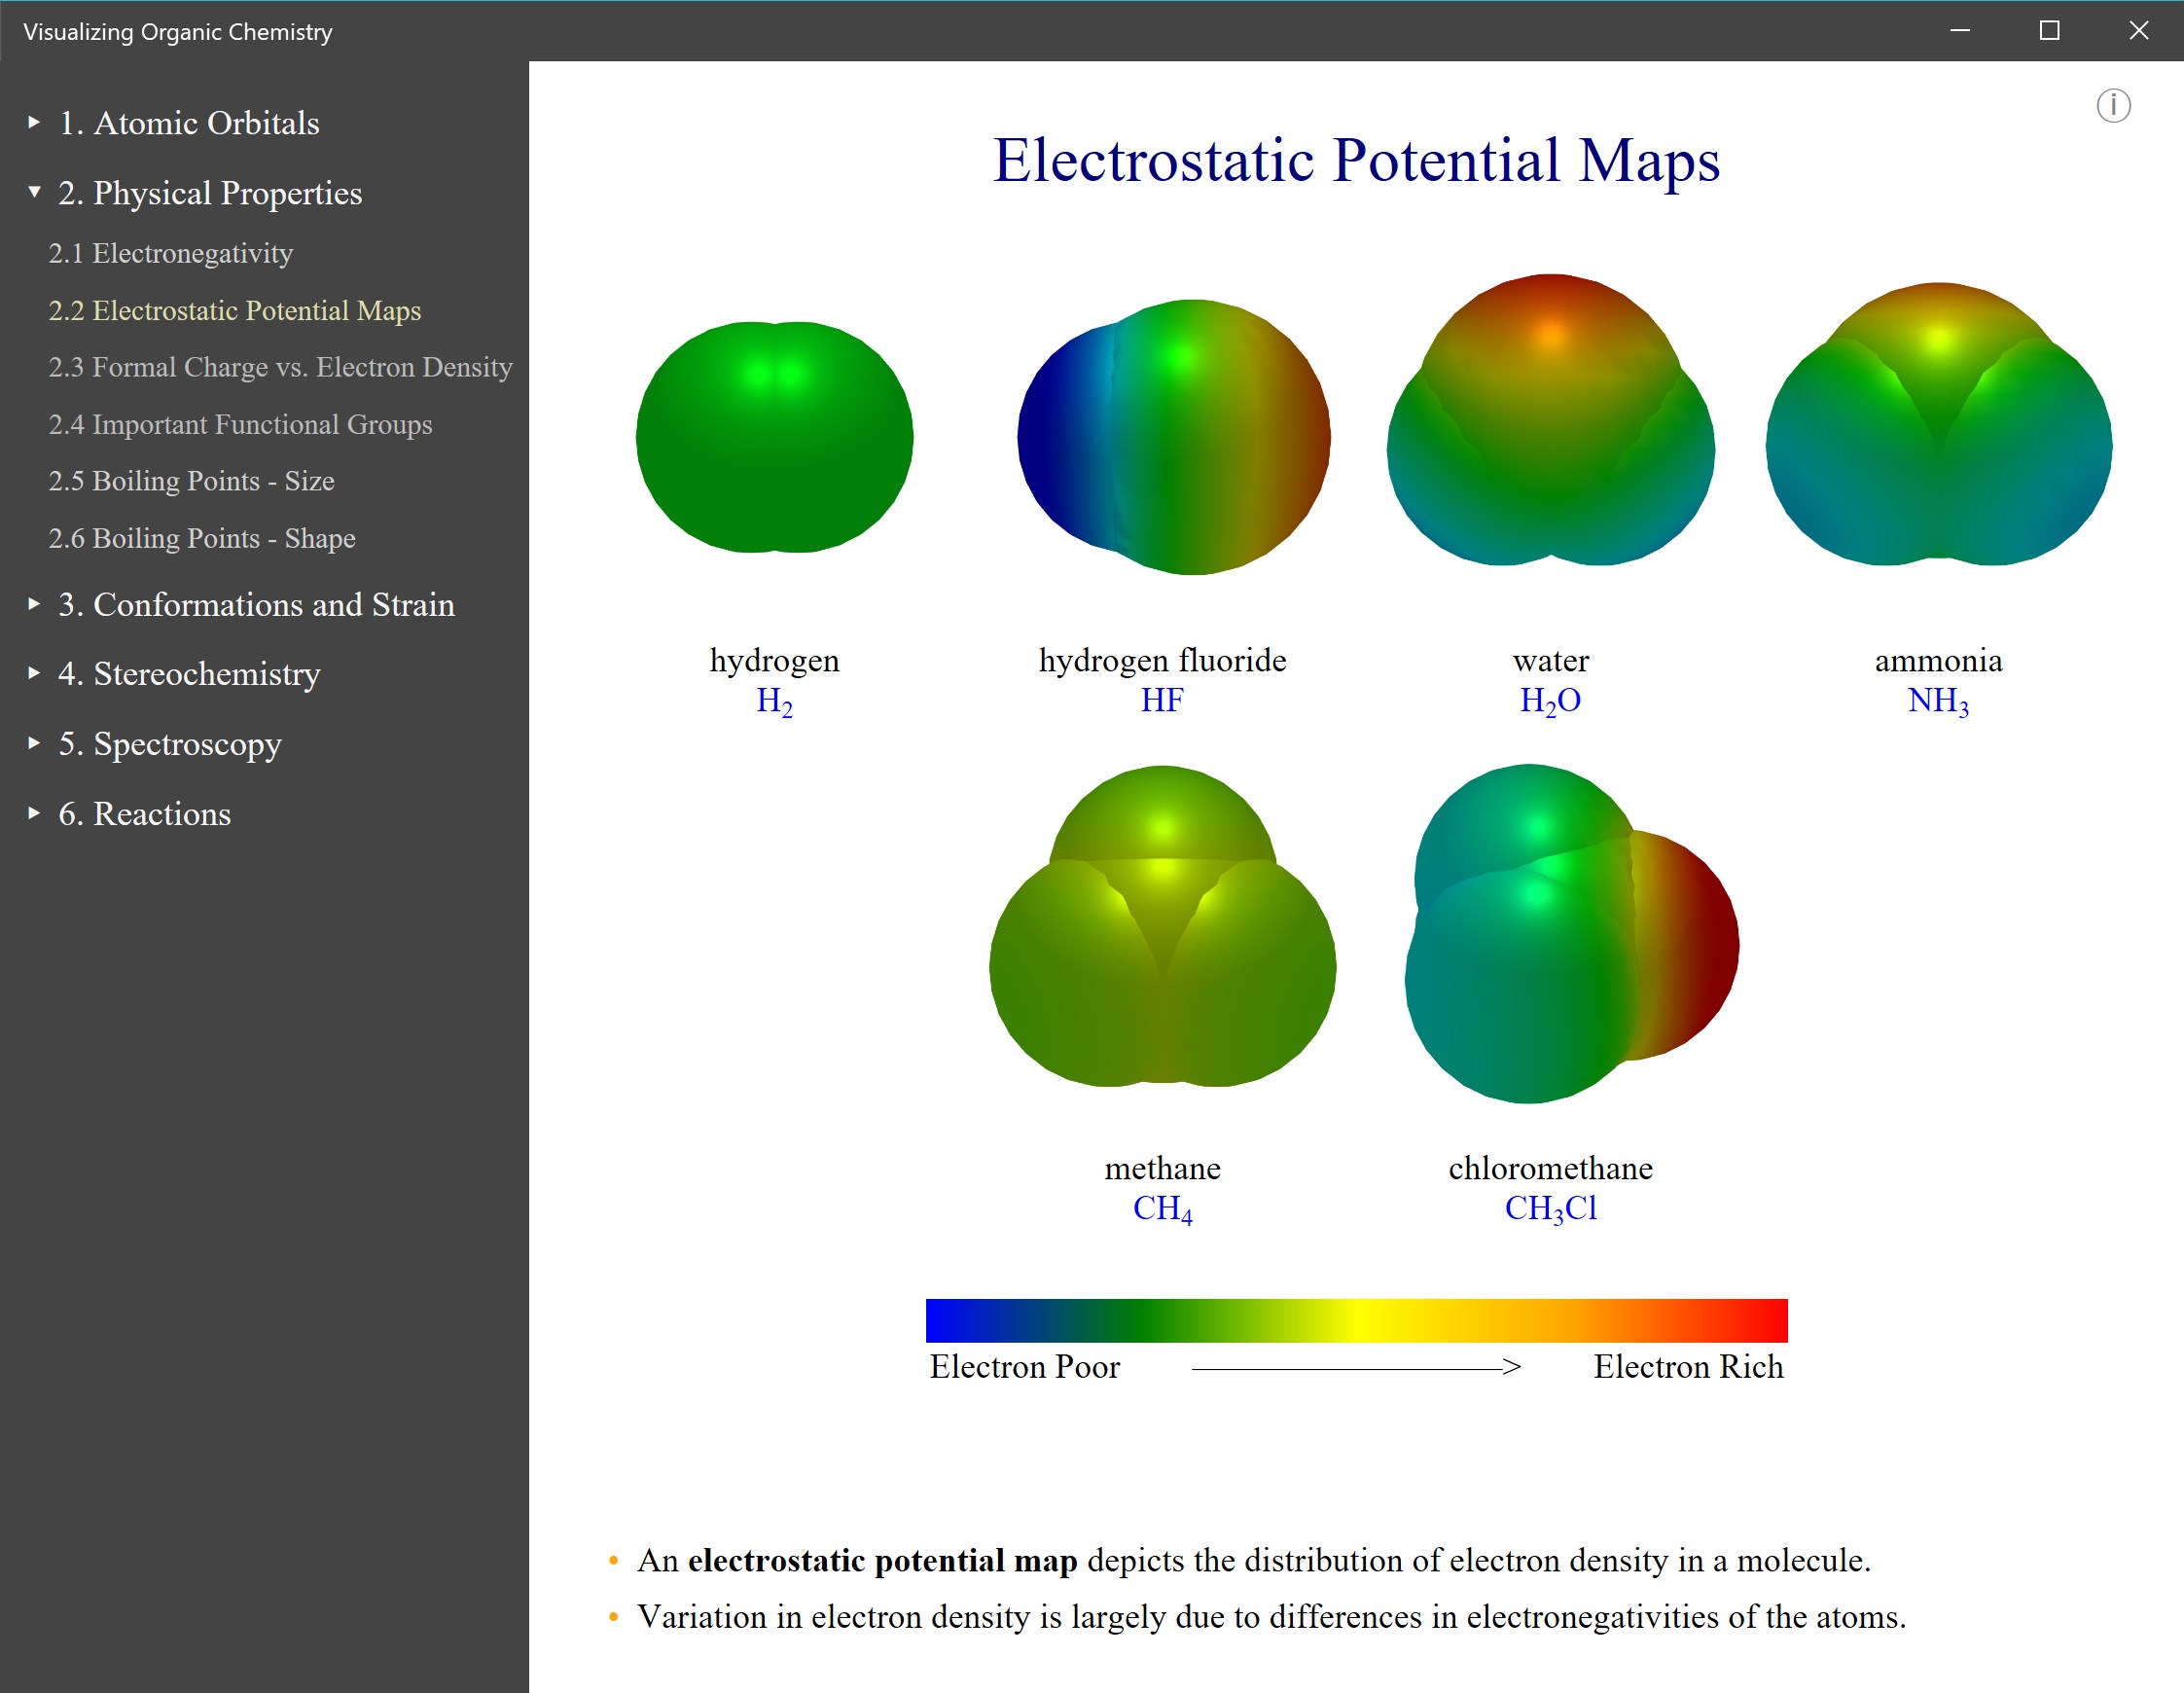Collapse the Physical Properties chapter arrow
The image size is (2184, 1693).
pos(34,191)
